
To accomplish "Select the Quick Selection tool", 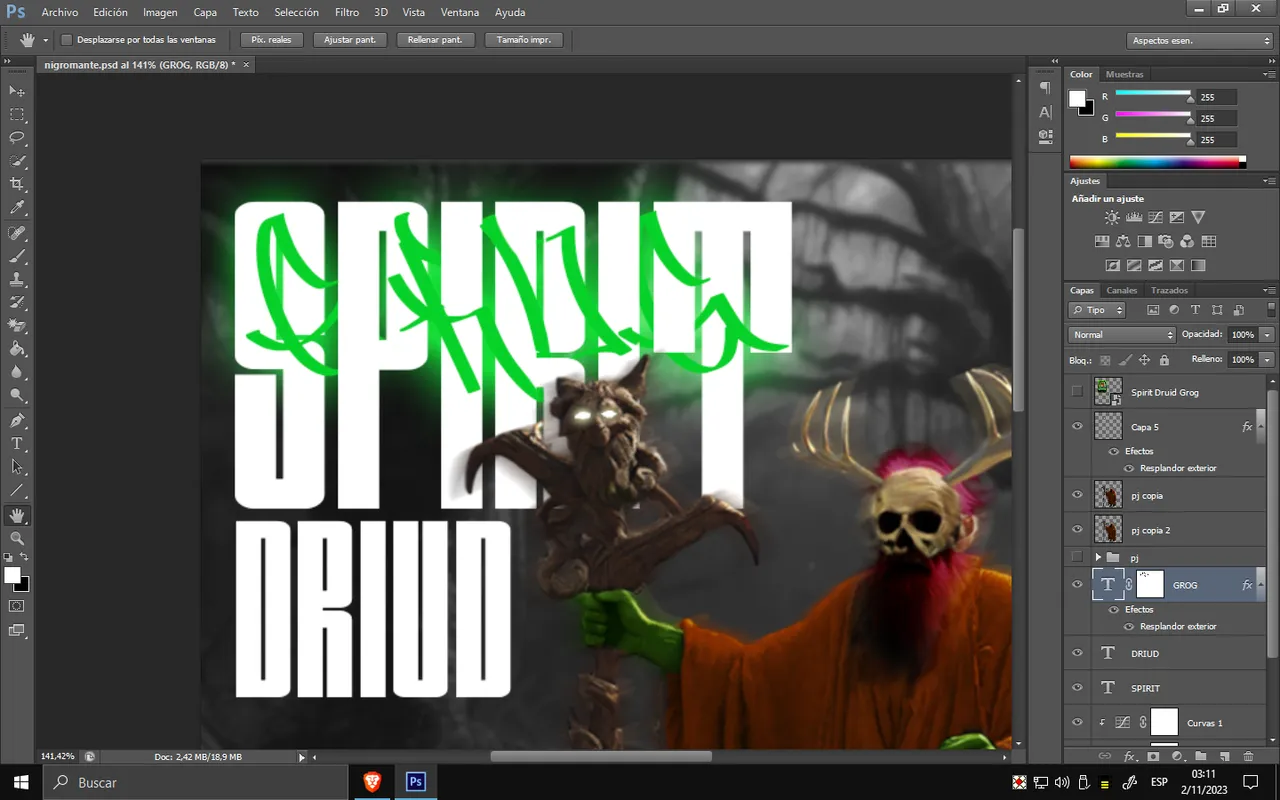I will coord(17,161).
